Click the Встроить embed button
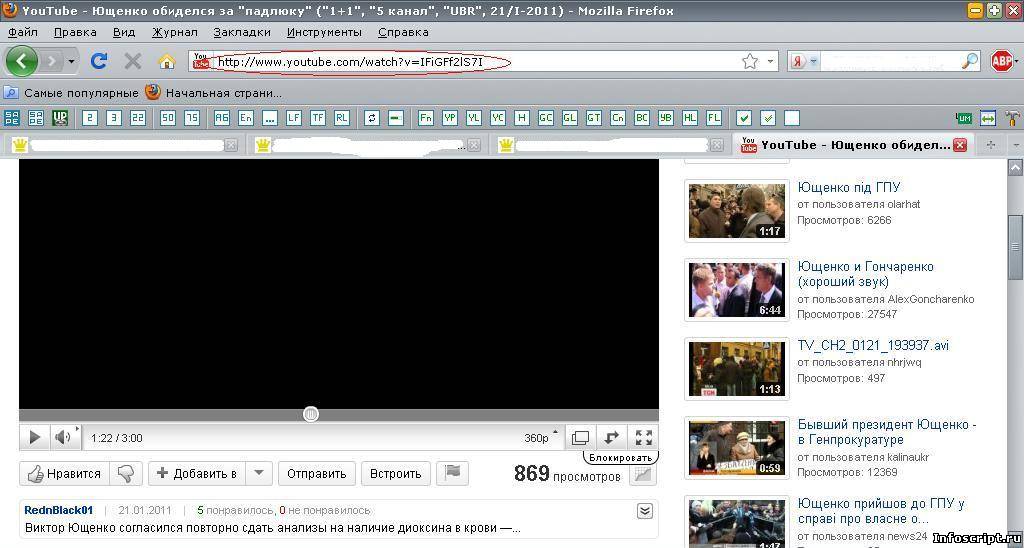Screen dimensions: 1026x548 point(395,473)
